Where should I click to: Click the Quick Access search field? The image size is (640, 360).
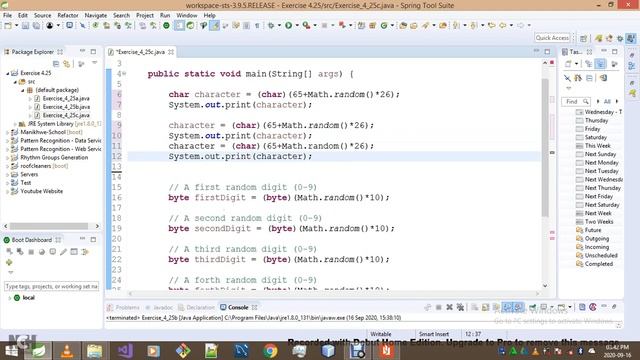click(x=552, y=38)
